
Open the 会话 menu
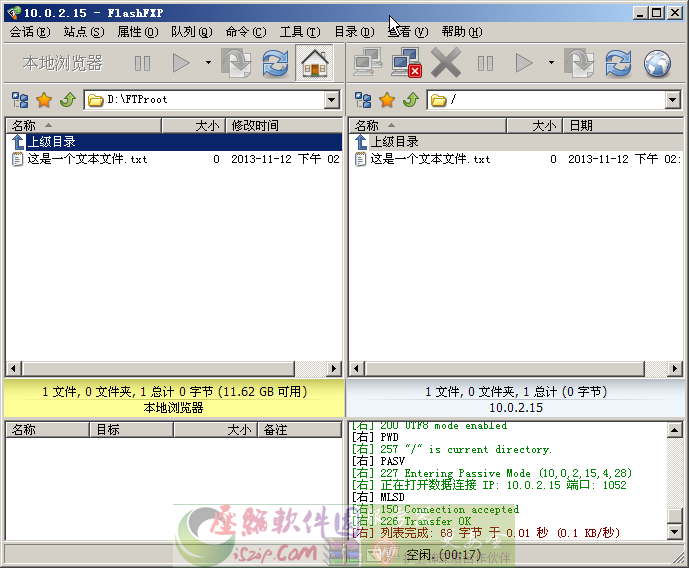click(x=30, y=32)
